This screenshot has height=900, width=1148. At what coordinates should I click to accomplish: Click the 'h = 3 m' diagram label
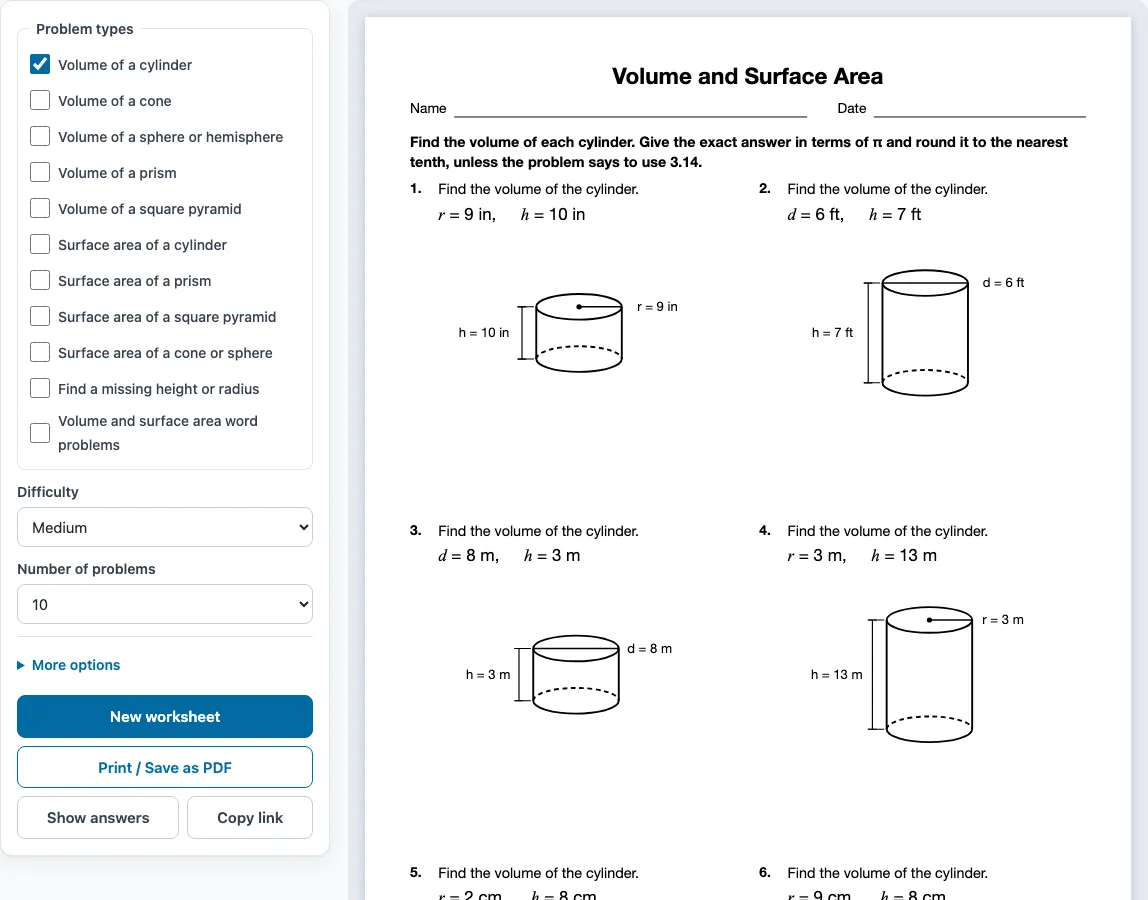click(x=488, y=674)
